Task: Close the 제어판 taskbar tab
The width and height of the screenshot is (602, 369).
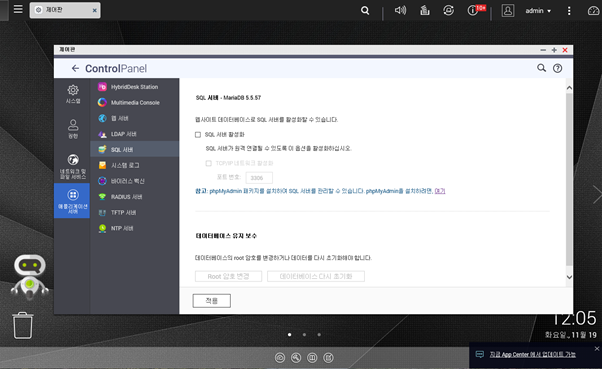Action: pos(94,10)
